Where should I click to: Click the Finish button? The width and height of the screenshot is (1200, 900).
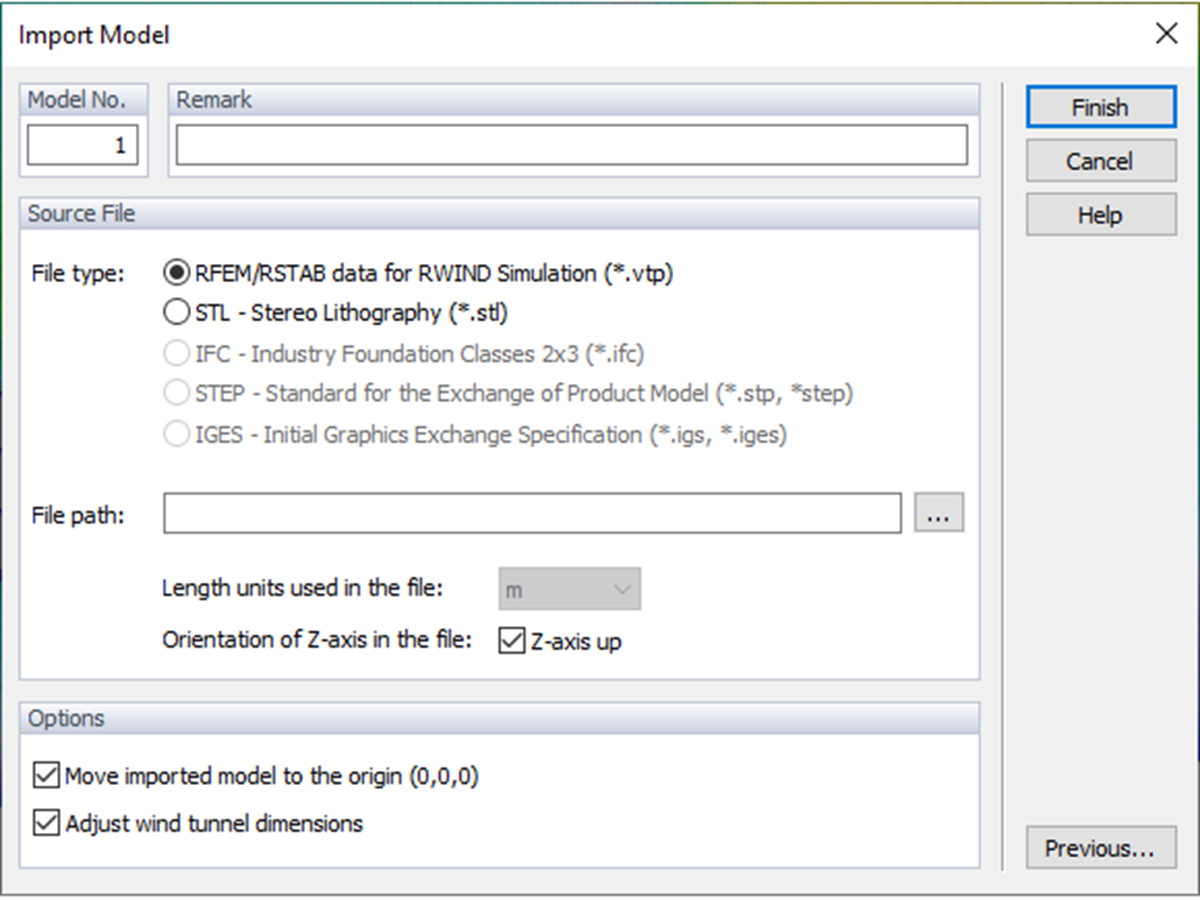point(1100,107)
